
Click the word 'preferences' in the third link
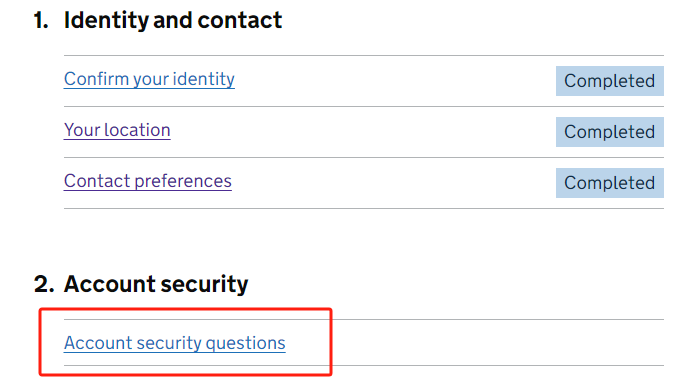click(183, 181)
